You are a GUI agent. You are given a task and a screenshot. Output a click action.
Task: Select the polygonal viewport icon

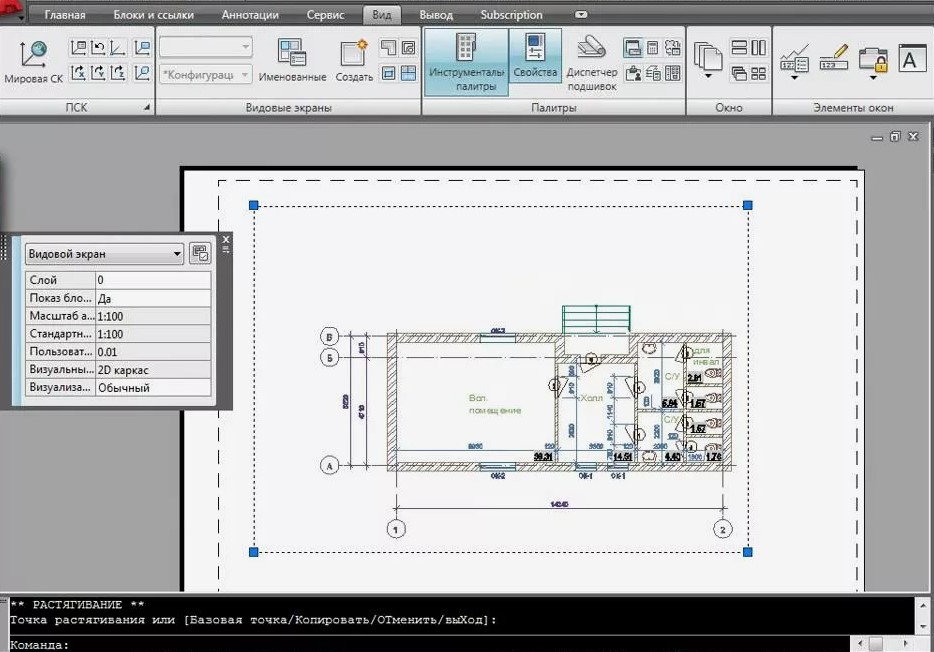(388, 48)
